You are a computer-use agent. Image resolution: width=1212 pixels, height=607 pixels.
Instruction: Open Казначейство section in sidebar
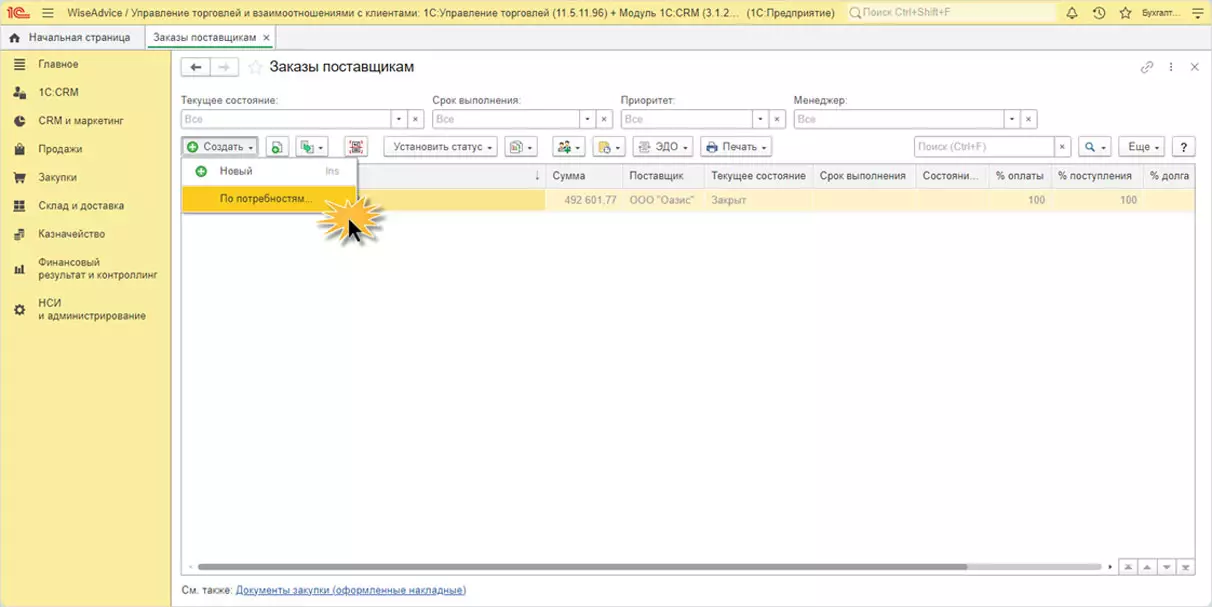point(72,234)
